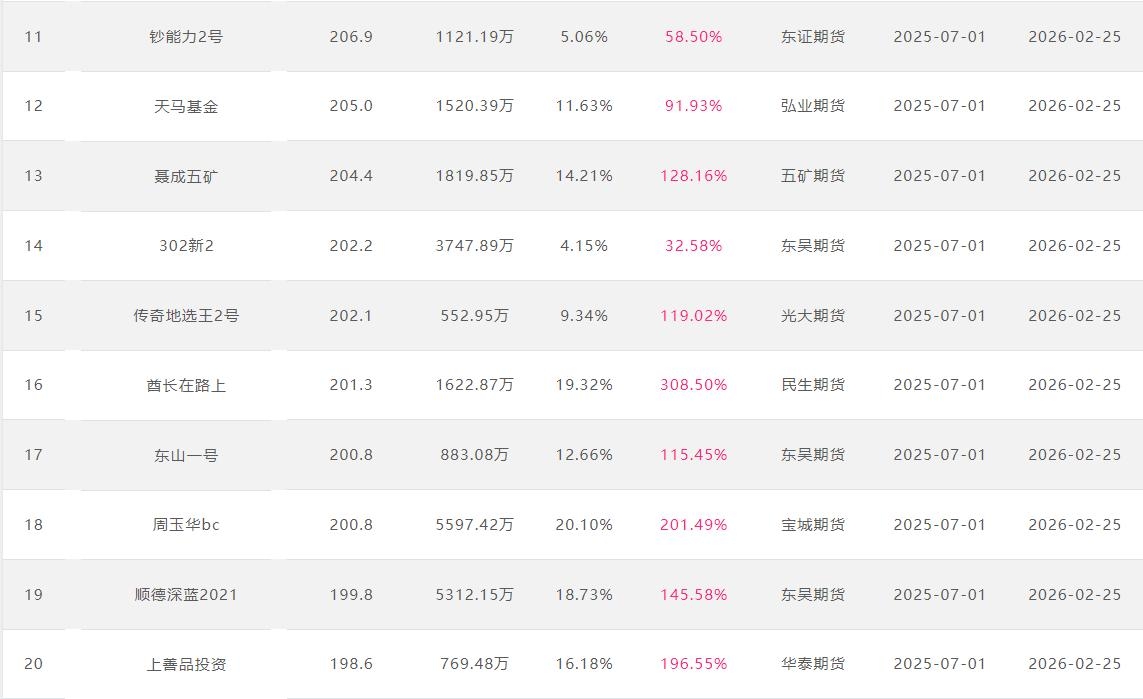Click the rank number 14 cell
This screenshot has height=699, width=1143.
click(x=34, y=246)
